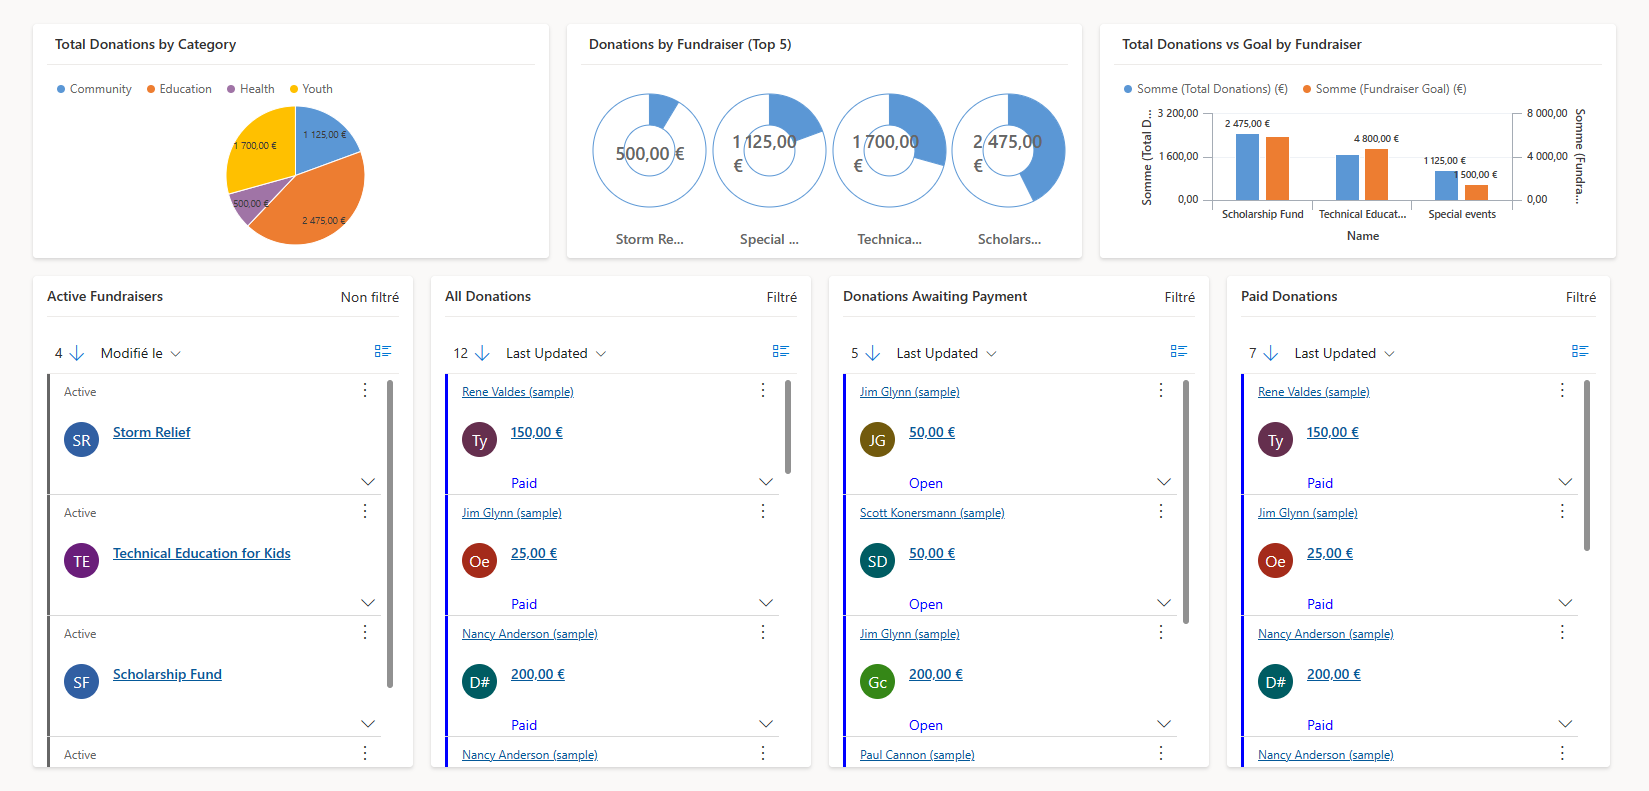Screen dimensions: 1649x791
Task: Open more options on Scott Konersmann donation
Action: [x=1160, y=511]
